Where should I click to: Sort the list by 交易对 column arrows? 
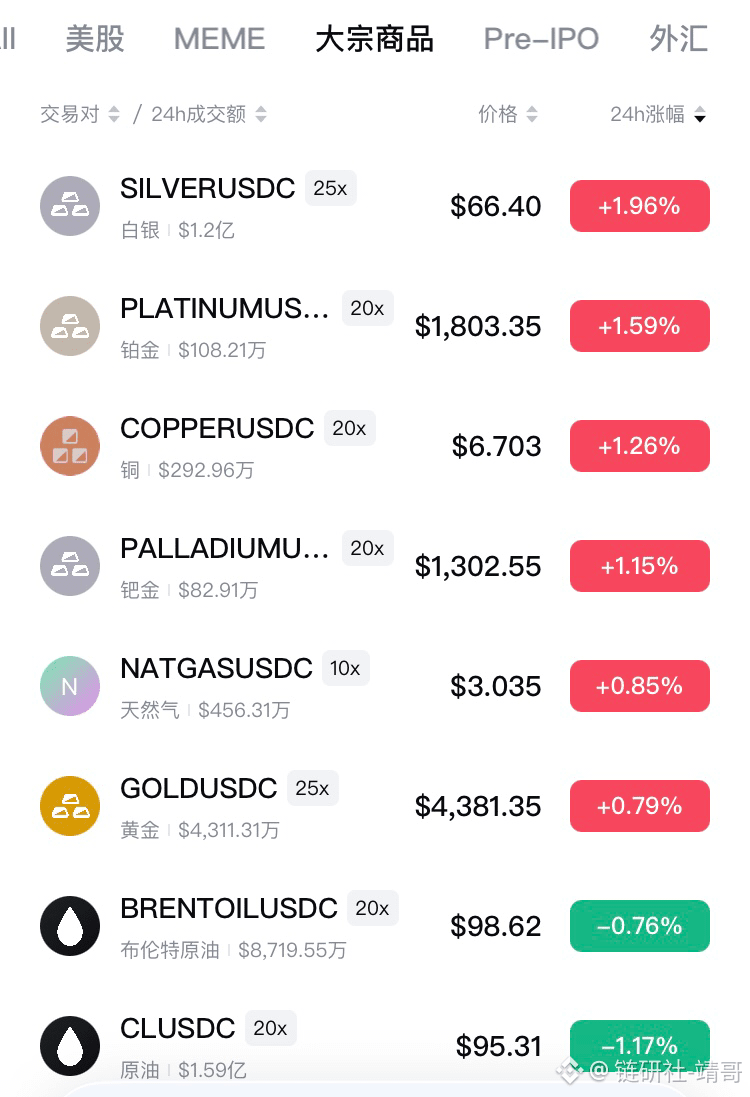114,114
